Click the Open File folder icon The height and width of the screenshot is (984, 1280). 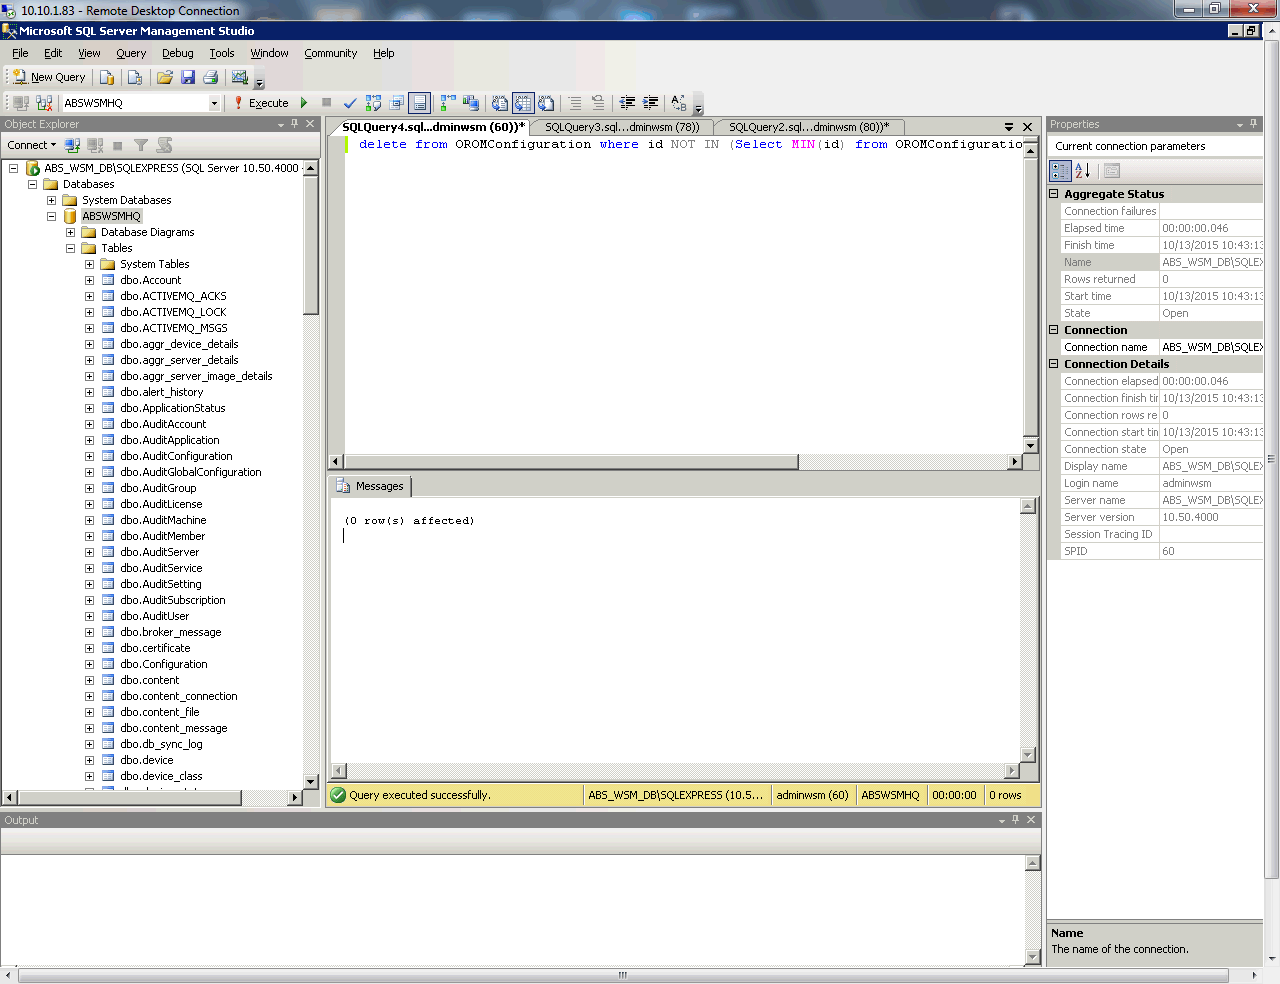coord(165,77)
